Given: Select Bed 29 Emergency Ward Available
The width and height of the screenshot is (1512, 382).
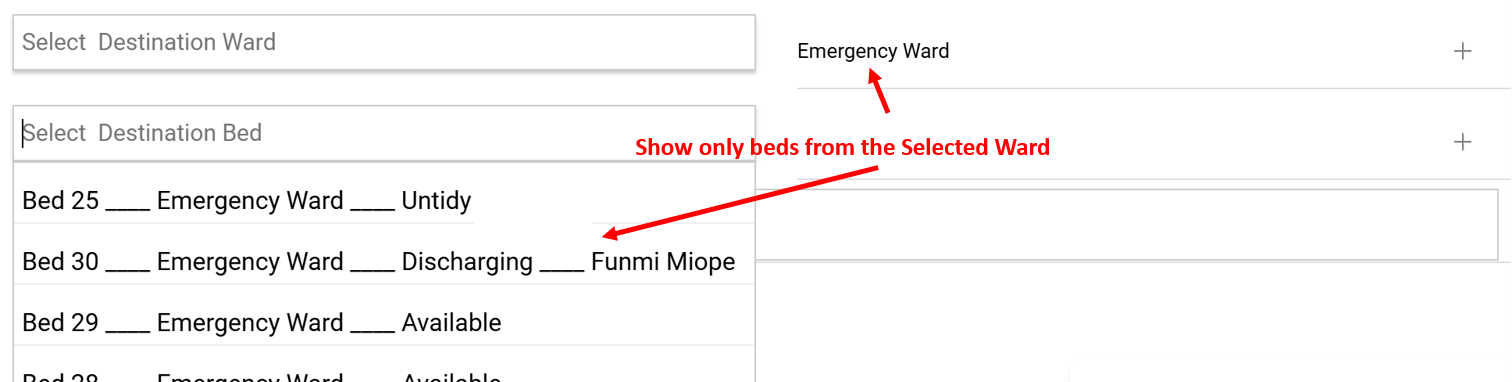Looking at the screenshot, I should tap(384, 323).
